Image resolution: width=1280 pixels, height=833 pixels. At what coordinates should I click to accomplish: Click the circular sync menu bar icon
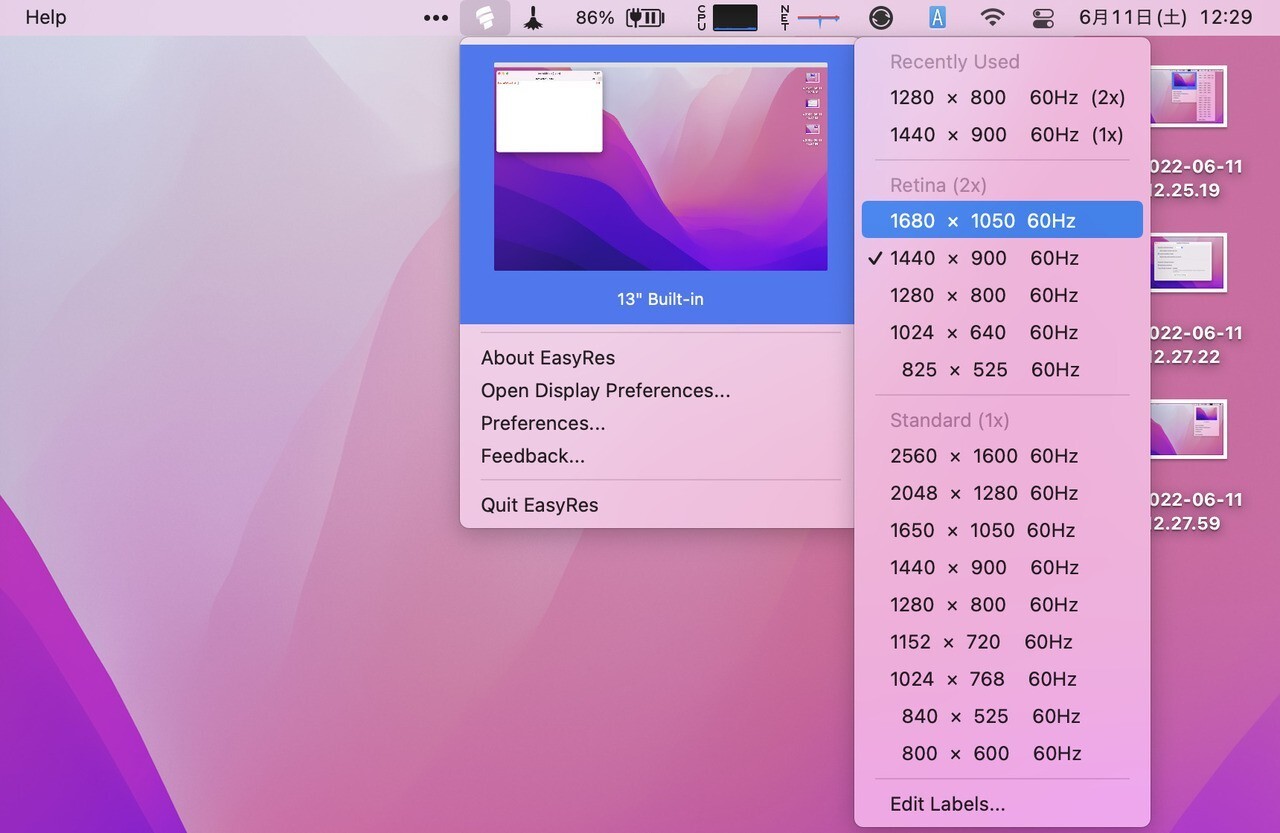(881, 17)
